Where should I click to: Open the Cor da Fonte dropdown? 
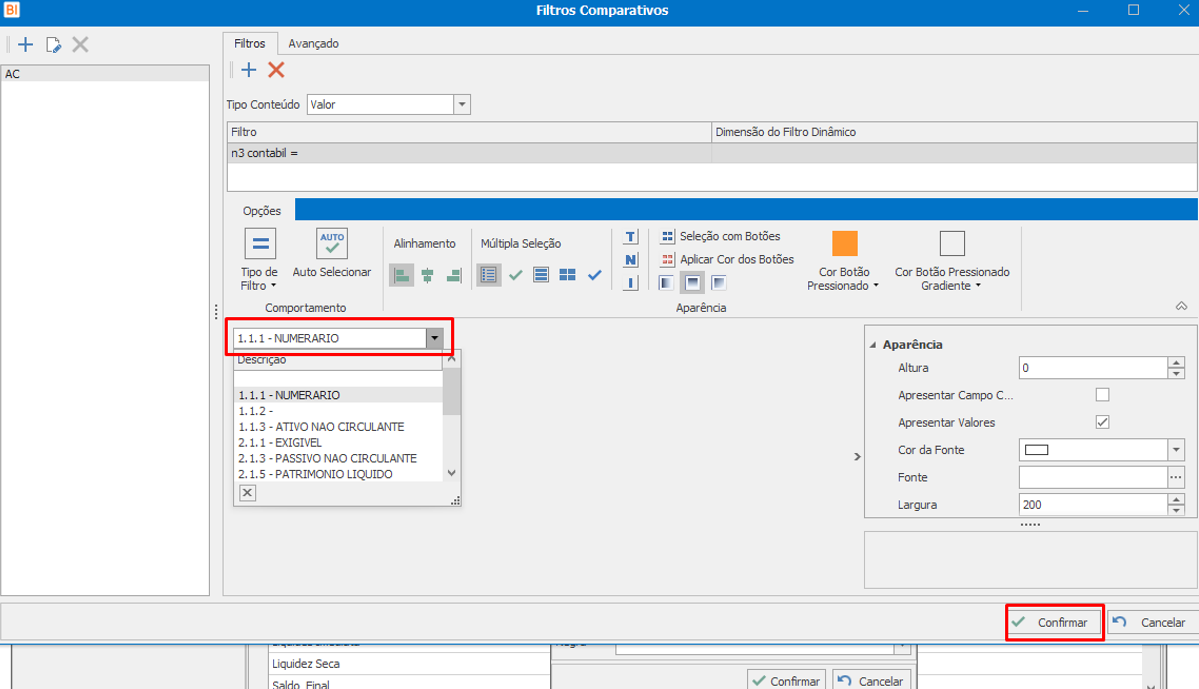coord(1176,450)
